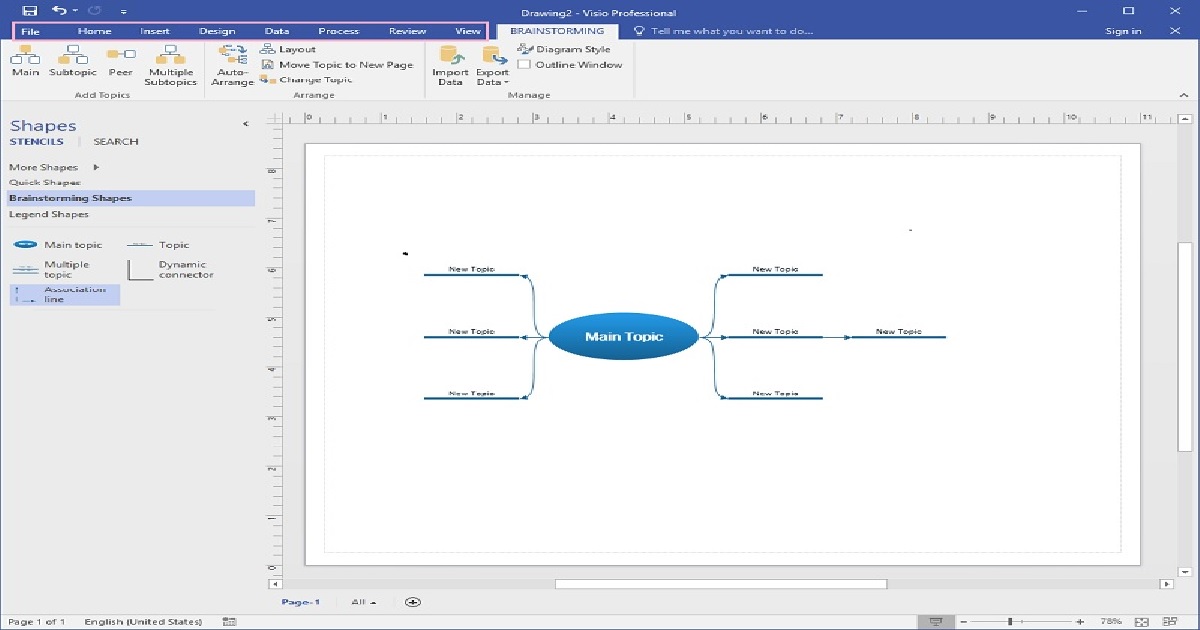Screen dimensions: 1200x630
Task: Click the Subtopic ribbon icon
Action: [x=73, y=61]
